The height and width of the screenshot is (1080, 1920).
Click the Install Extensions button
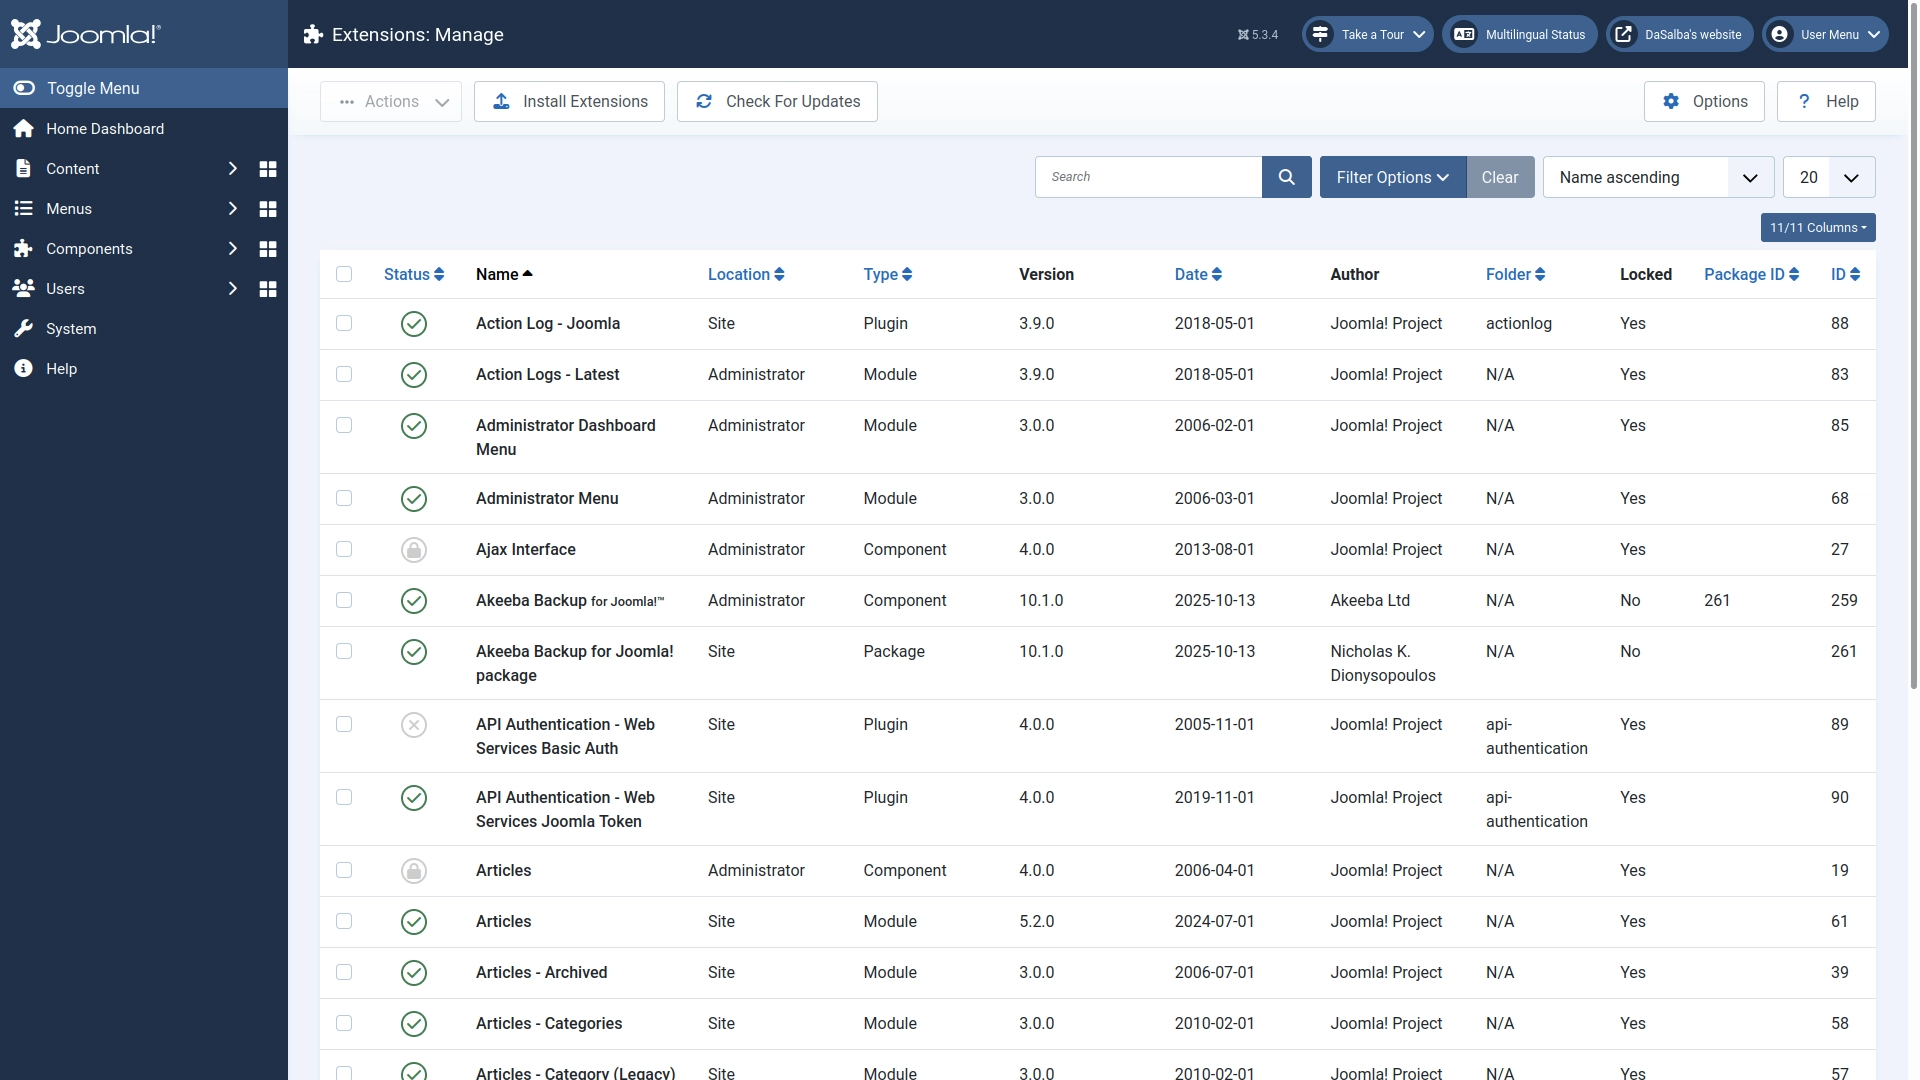point(569,101)
